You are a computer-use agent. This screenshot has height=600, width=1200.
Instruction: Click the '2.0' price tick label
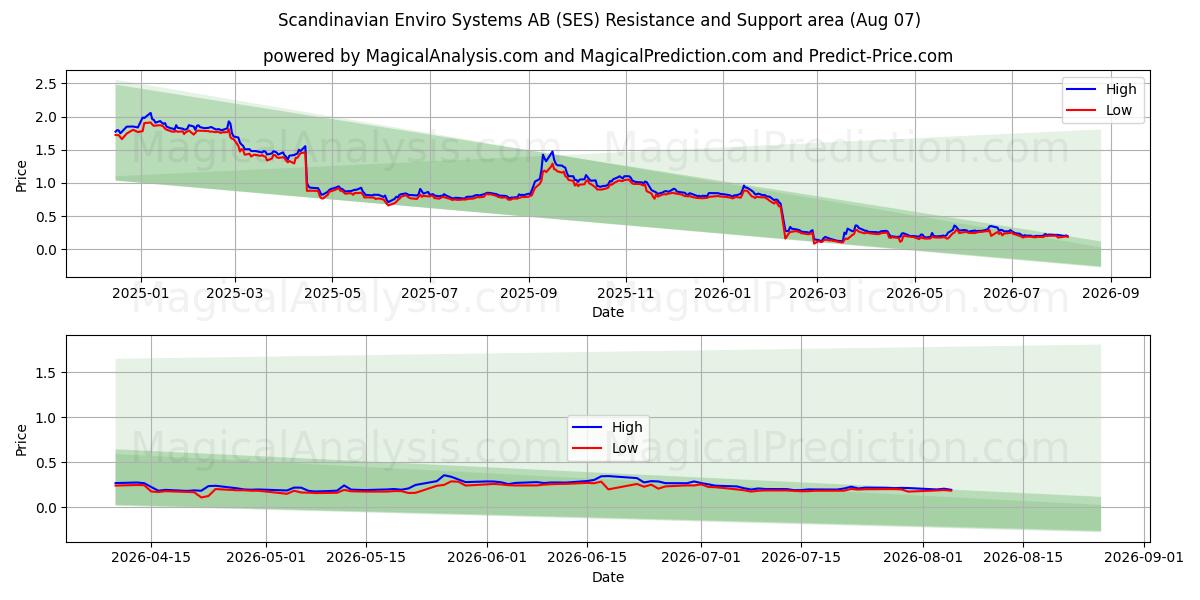(x=45, y=117)
